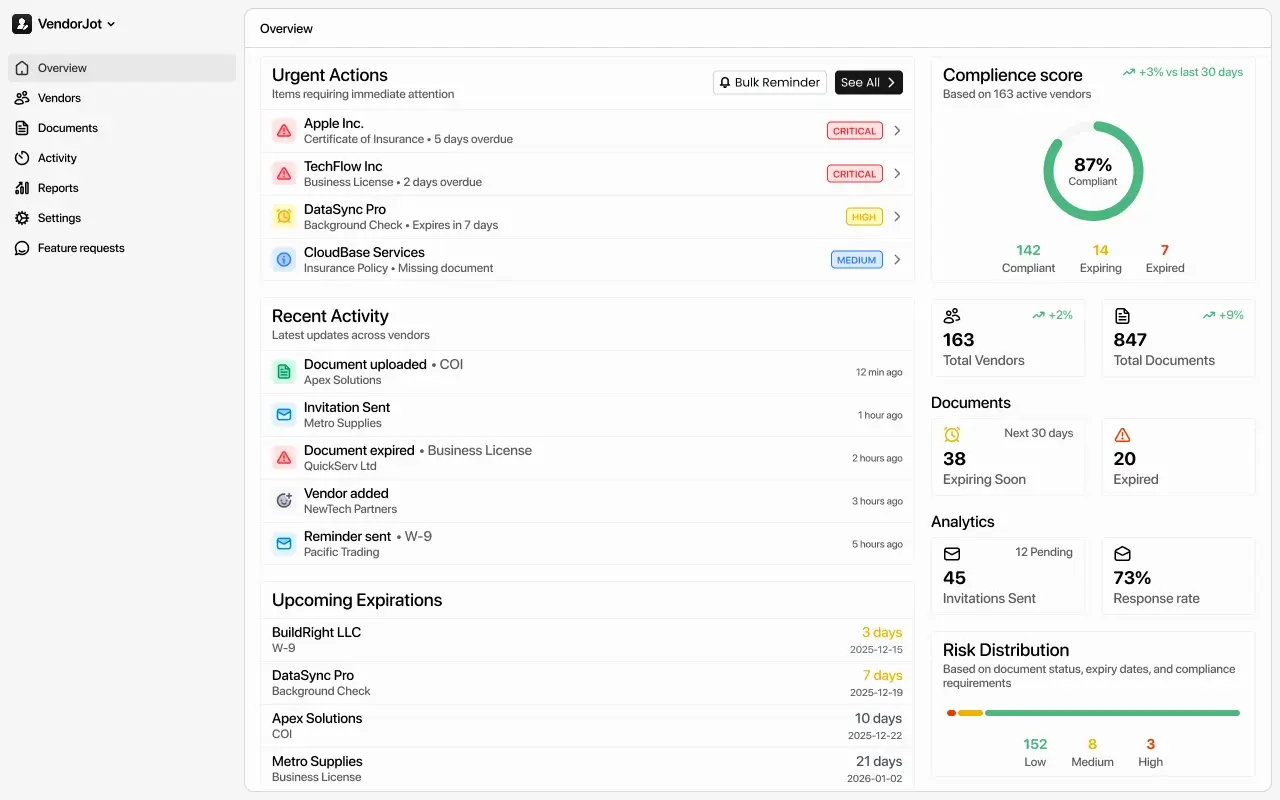Screen dimensions: 1280x800
Task: Click the 87% compliance donut chart
Action: click(1093, 171)
